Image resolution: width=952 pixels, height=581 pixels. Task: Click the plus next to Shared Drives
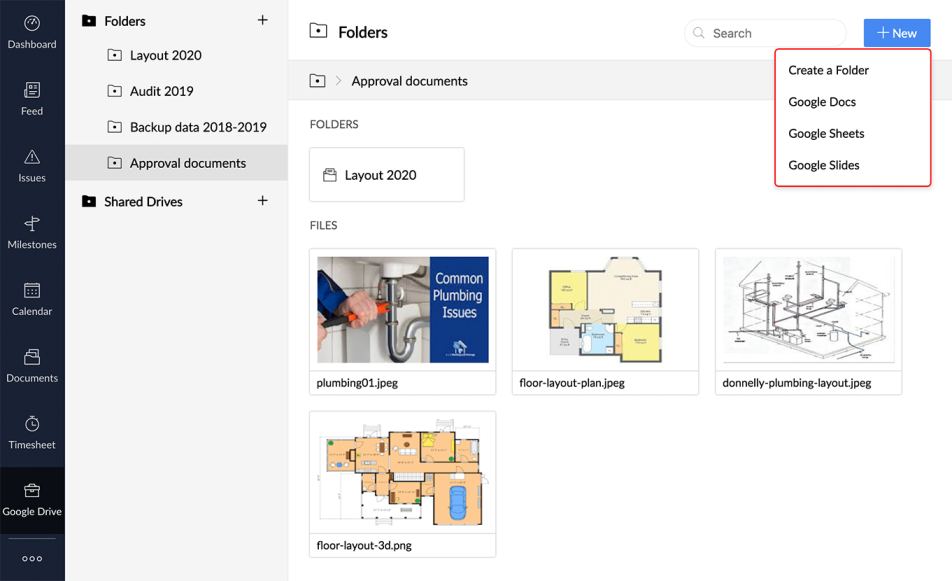tap(262, 201)
